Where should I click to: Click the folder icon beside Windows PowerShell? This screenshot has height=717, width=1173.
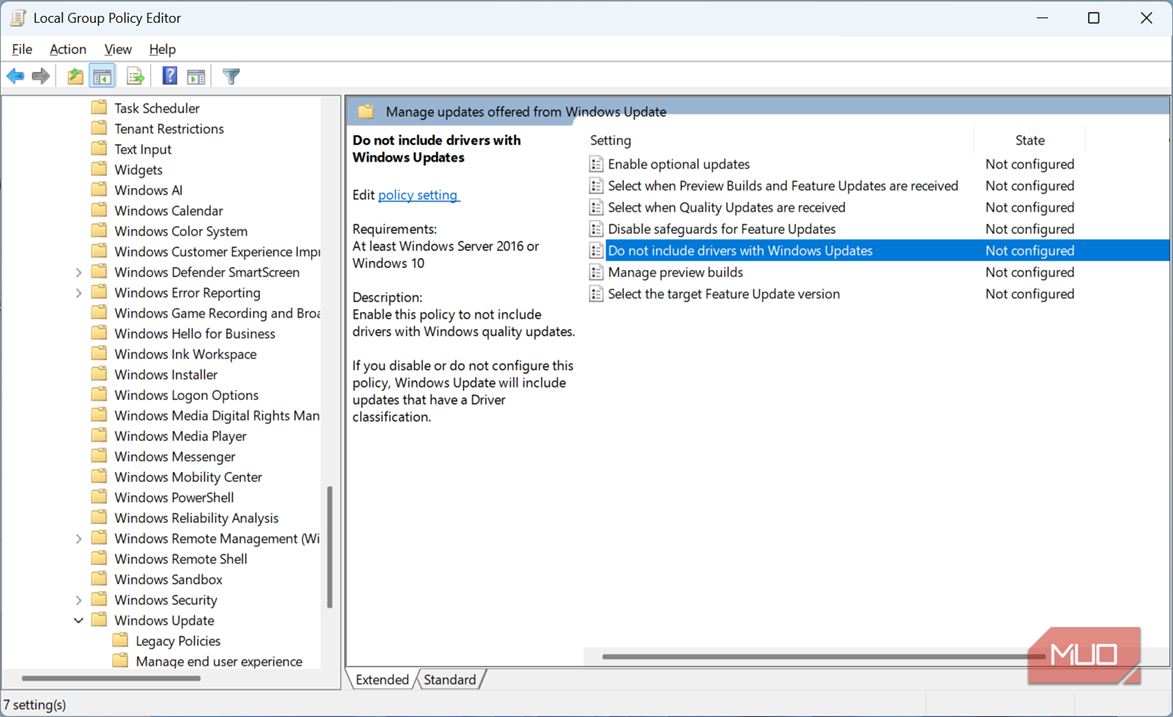click(99, 497)
